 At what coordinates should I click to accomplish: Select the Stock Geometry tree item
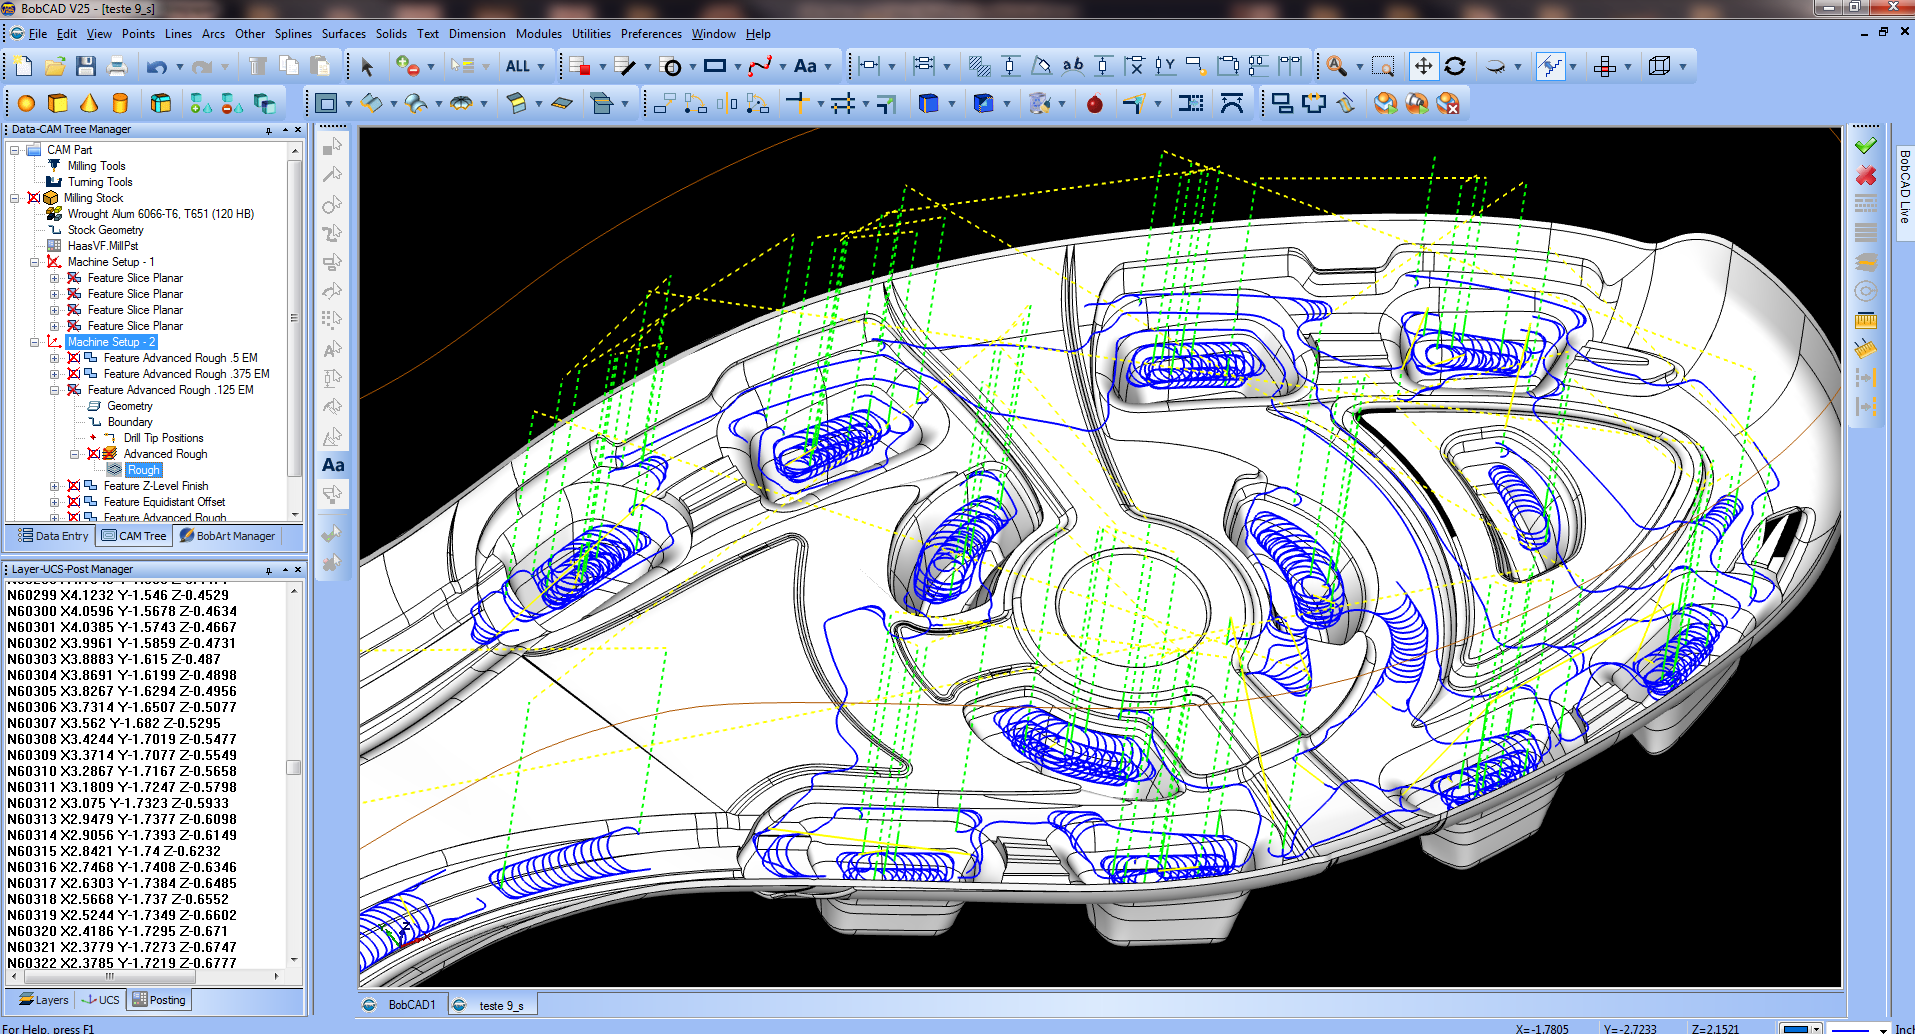click(x=105, y=230)
